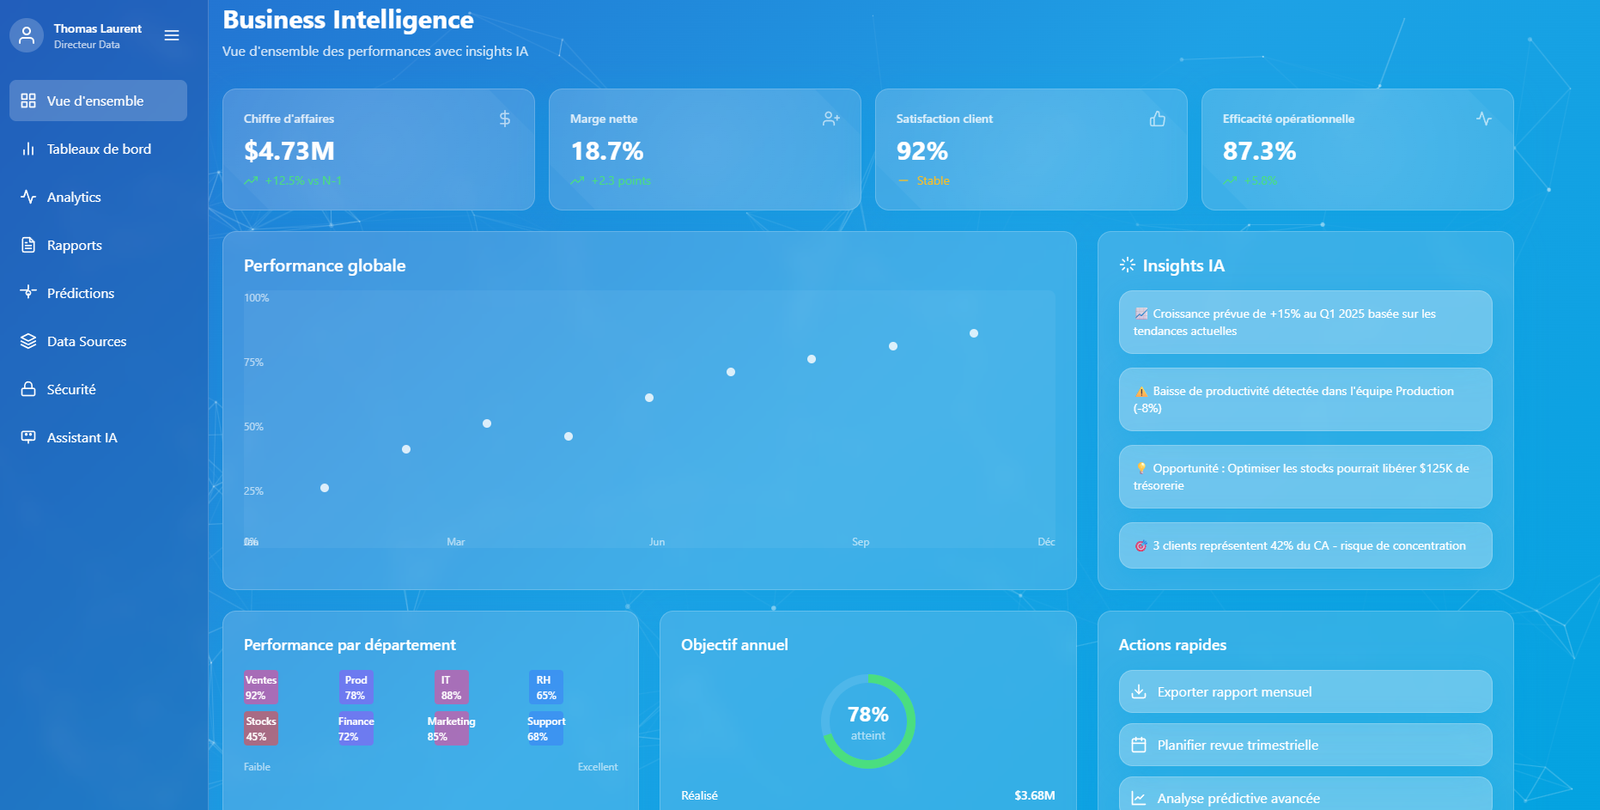Click the sparkle icon beside Insights IA

(1127, 265)
